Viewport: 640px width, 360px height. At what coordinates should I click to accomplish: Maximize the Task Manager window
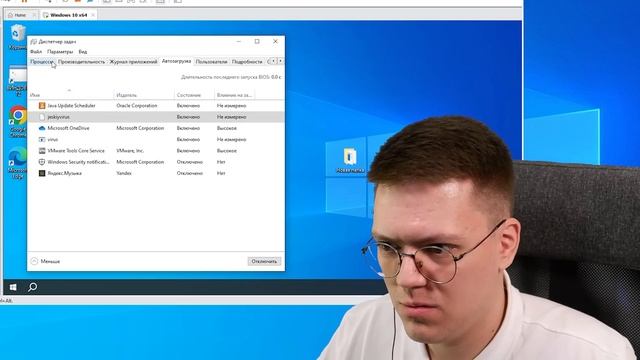(x=257, y=41)
